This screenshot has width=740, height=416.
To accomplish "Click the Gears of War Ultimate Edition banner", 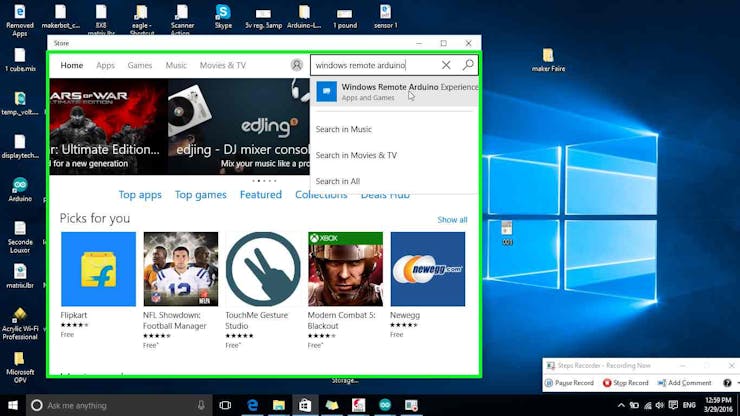I will point(109,127).
